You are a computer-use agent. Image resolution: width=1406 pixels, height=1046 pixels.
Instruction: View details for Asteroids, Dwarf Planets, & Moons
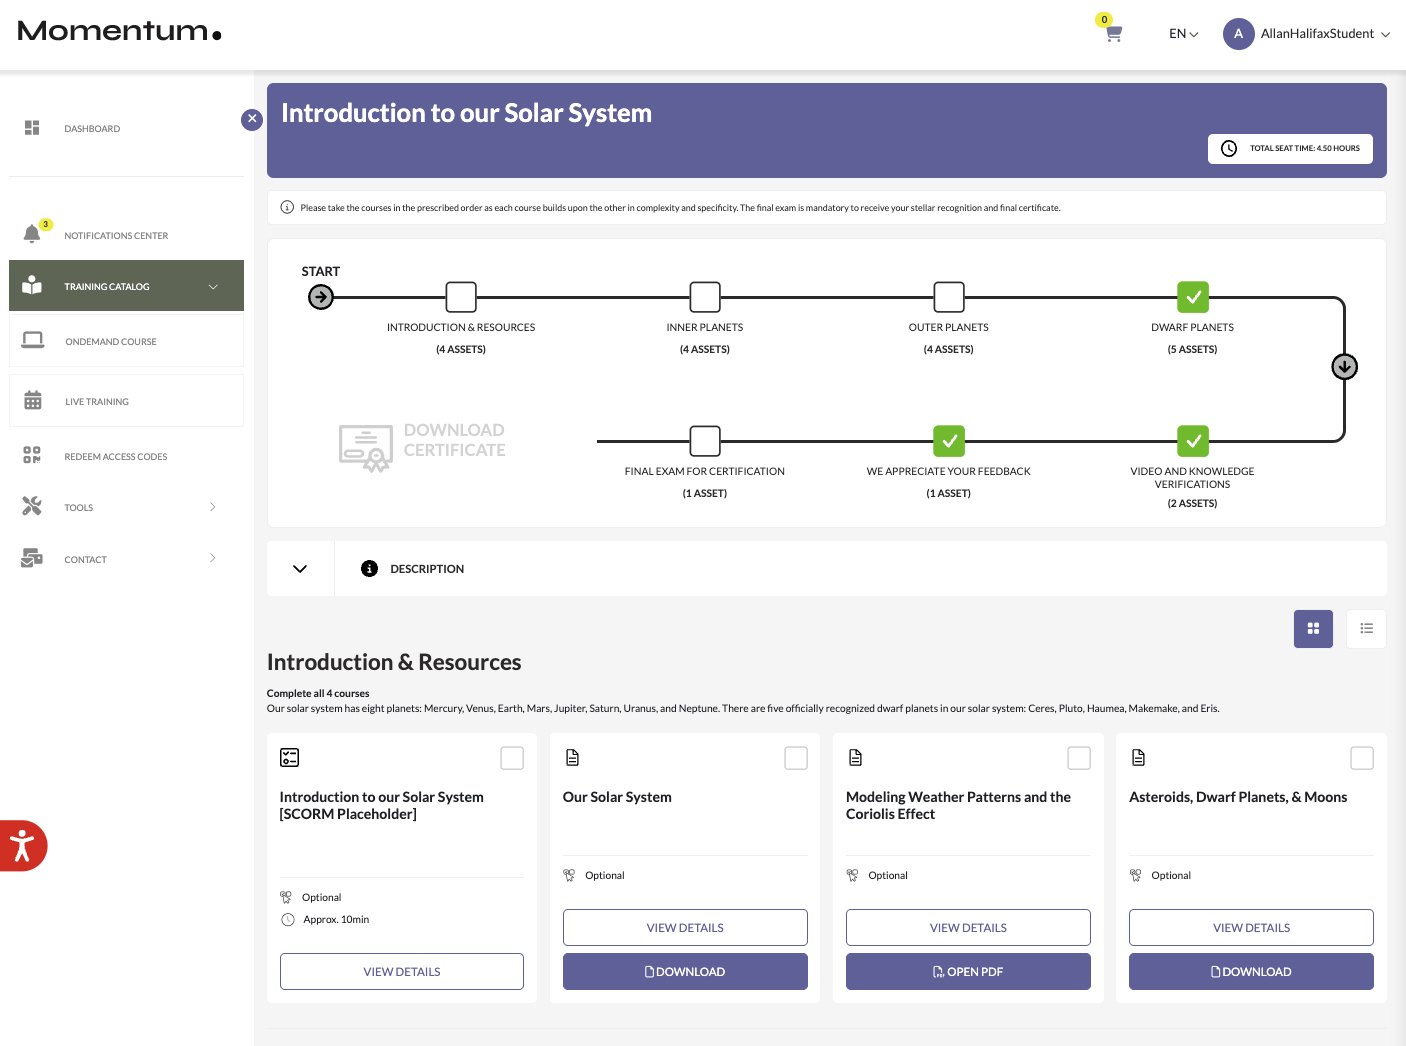click(x=1250, y=928)
